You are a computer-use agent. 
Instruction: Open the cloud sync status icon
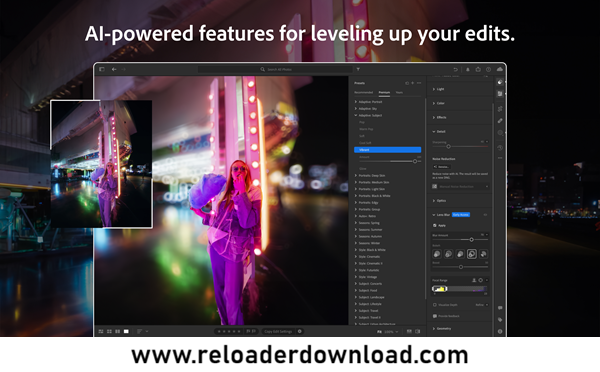click(500, 69)
